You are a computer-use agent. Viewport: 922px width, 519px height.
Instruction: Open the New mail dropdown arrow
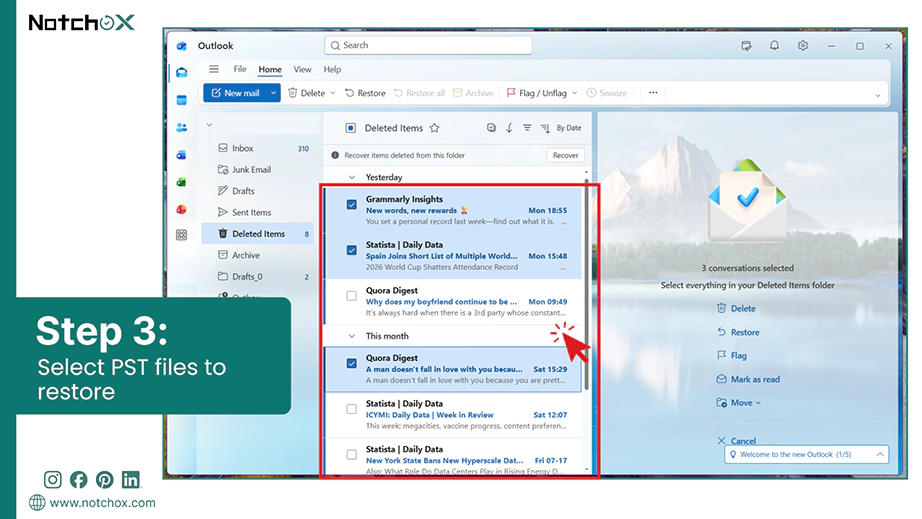pyautogui.click(x=273, y=93)
